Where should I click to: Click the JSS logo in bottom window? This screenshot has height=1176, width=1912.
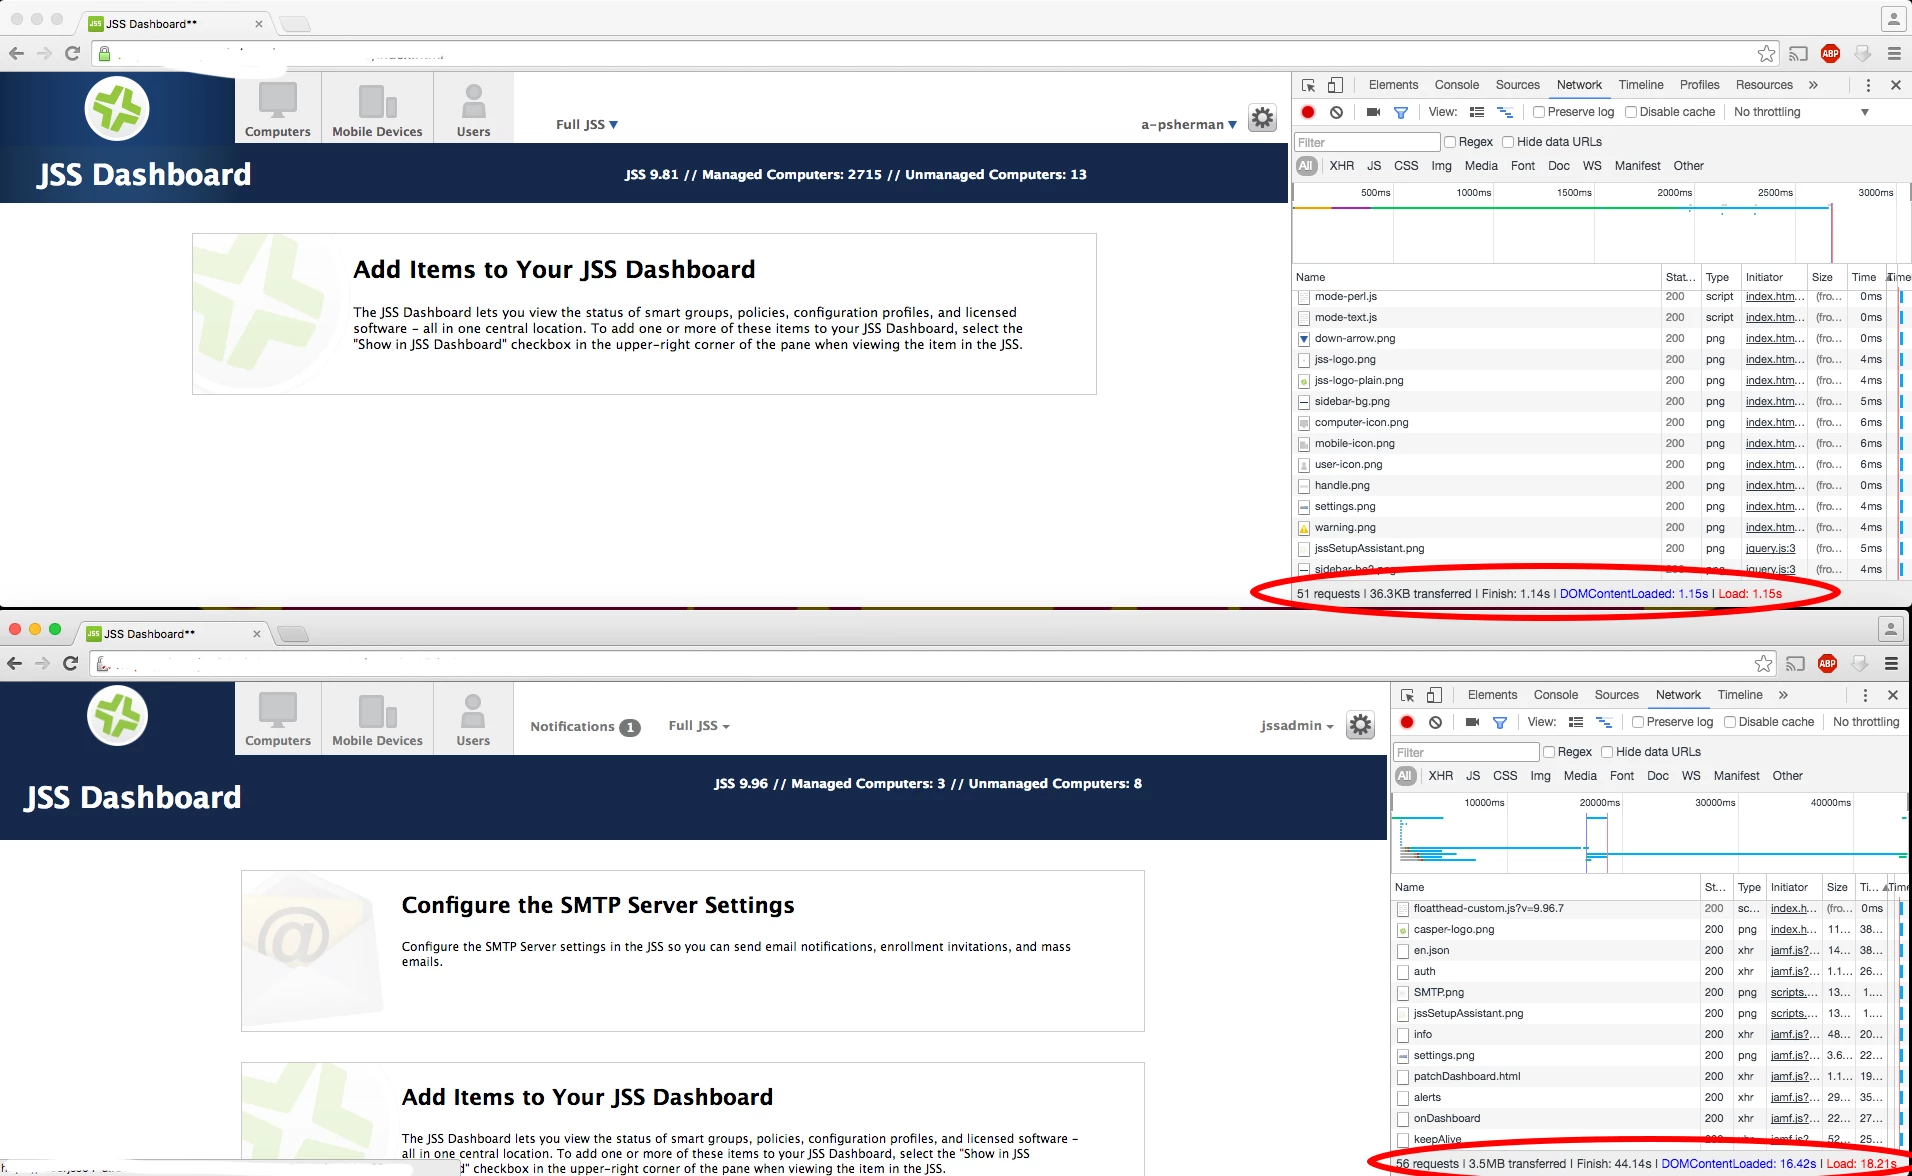(117, 716)
